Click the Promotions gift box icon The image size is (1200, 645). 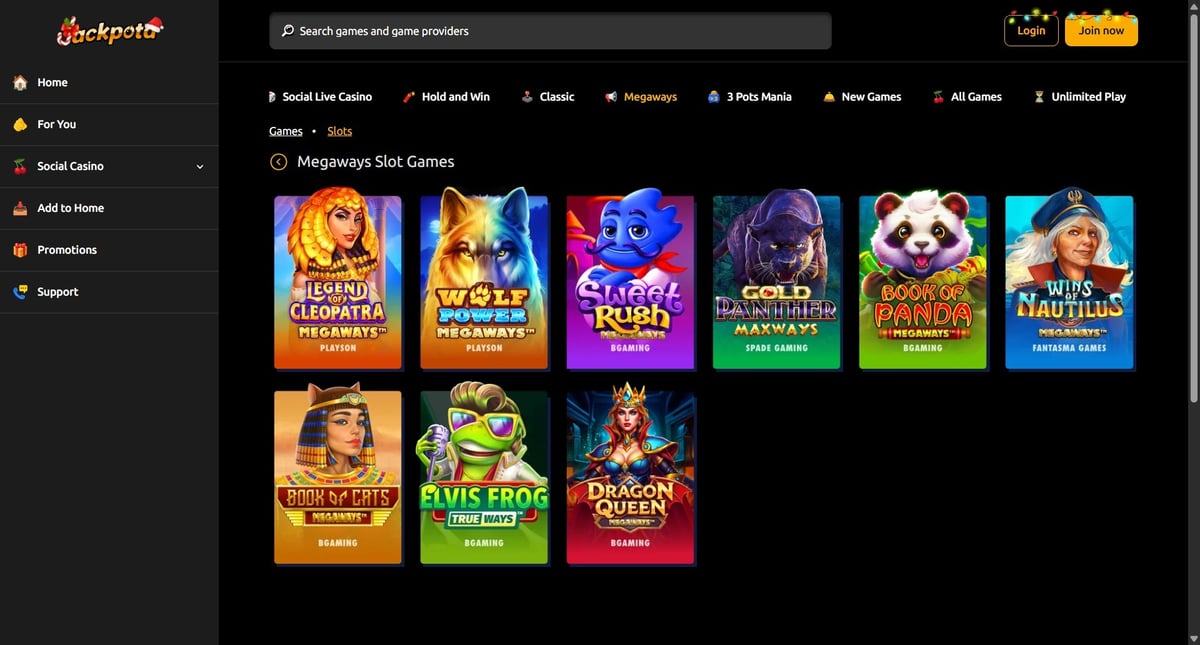[20, 250]
